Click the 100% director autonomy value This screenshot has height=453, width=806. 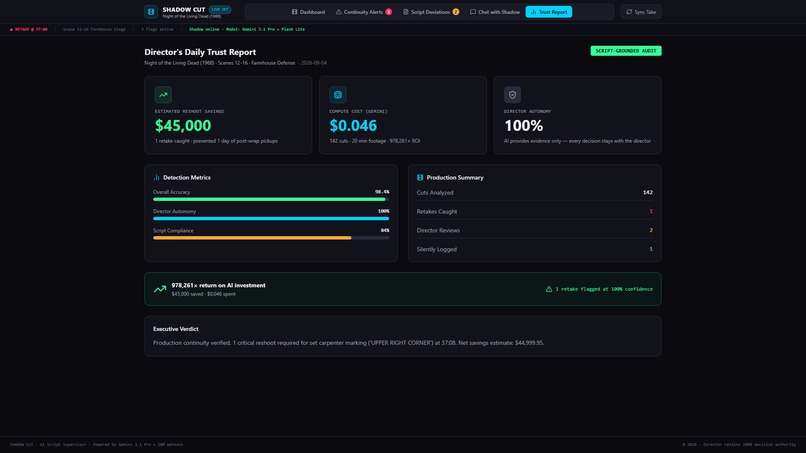pyautogui.click(x=524, y=125)
